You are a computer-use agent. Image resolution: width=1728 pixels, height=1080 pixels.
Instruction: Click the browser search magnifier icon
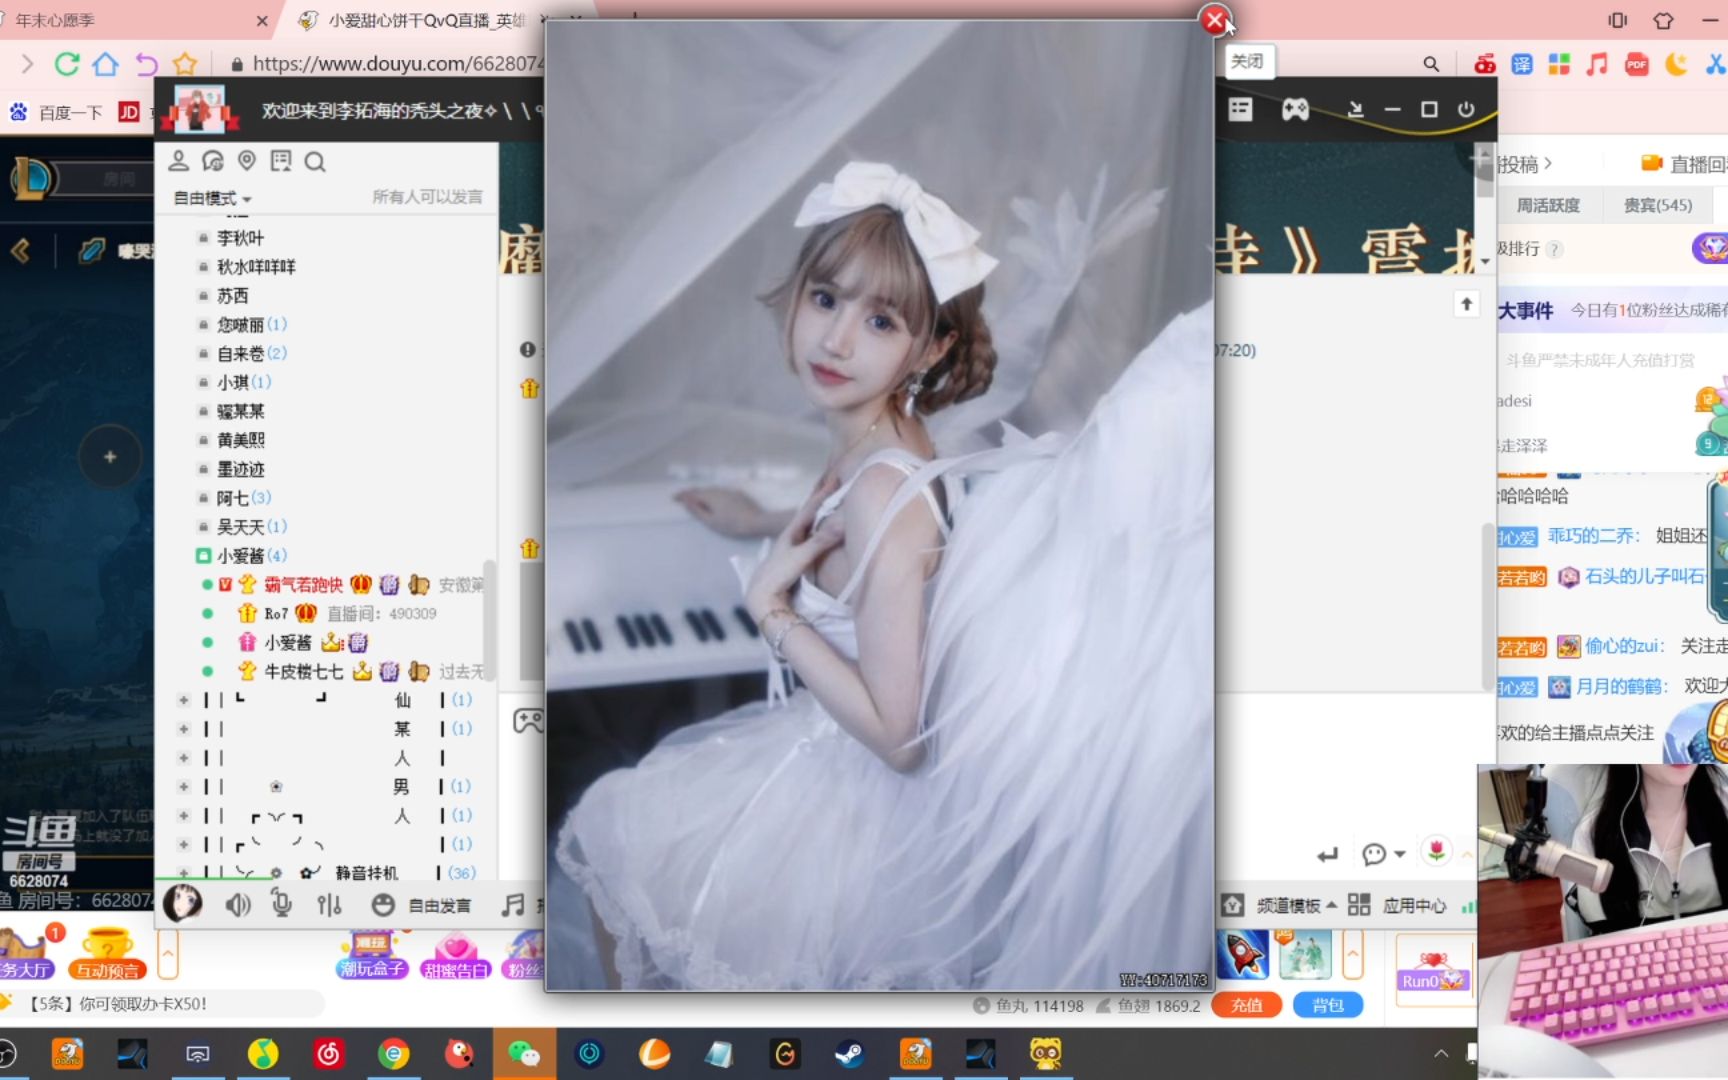coord(1431,64)
